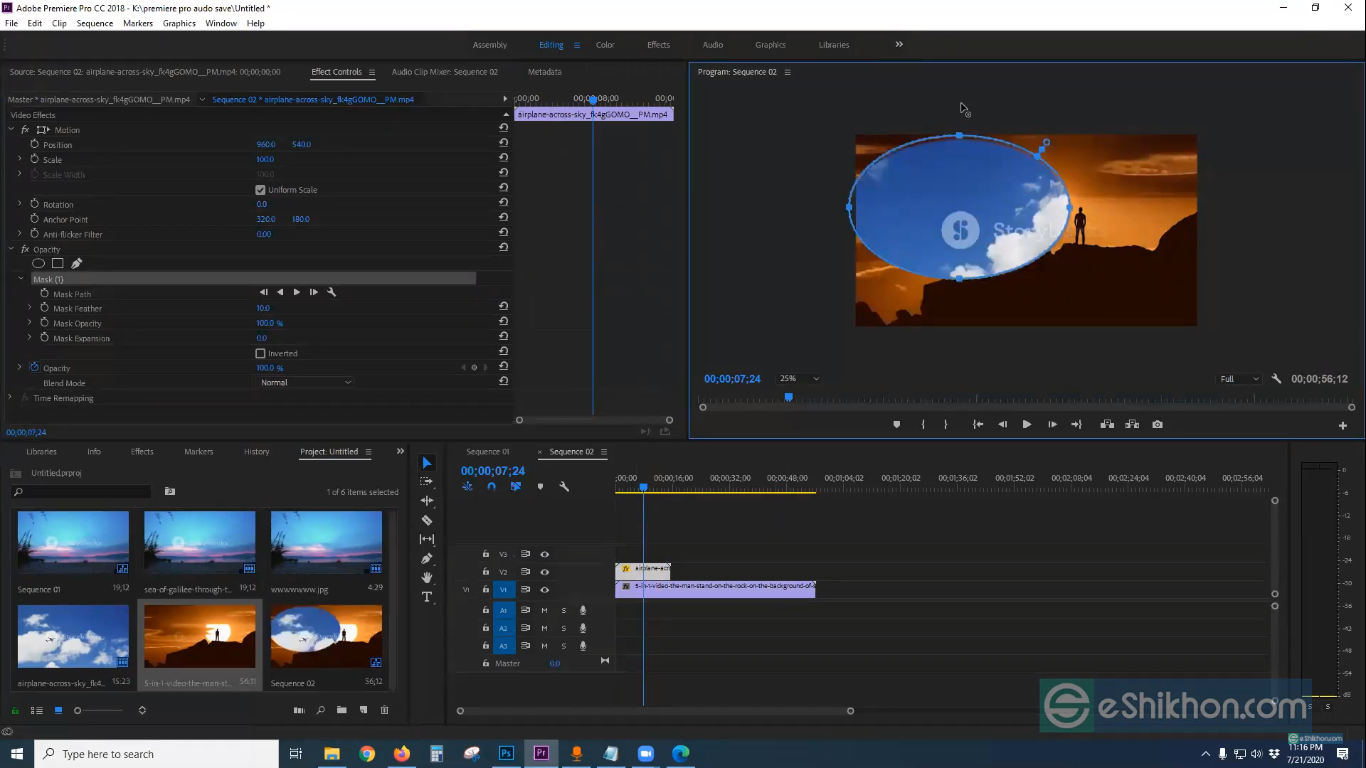
Task: Switch to the Color workspace tab
Action: [605, 45]
